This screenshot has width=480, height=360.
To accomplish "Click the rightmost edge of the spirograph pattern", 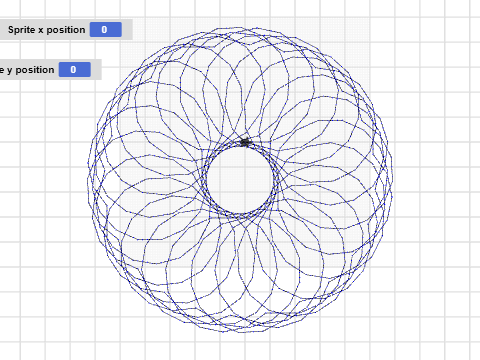I will coord(392,180).
